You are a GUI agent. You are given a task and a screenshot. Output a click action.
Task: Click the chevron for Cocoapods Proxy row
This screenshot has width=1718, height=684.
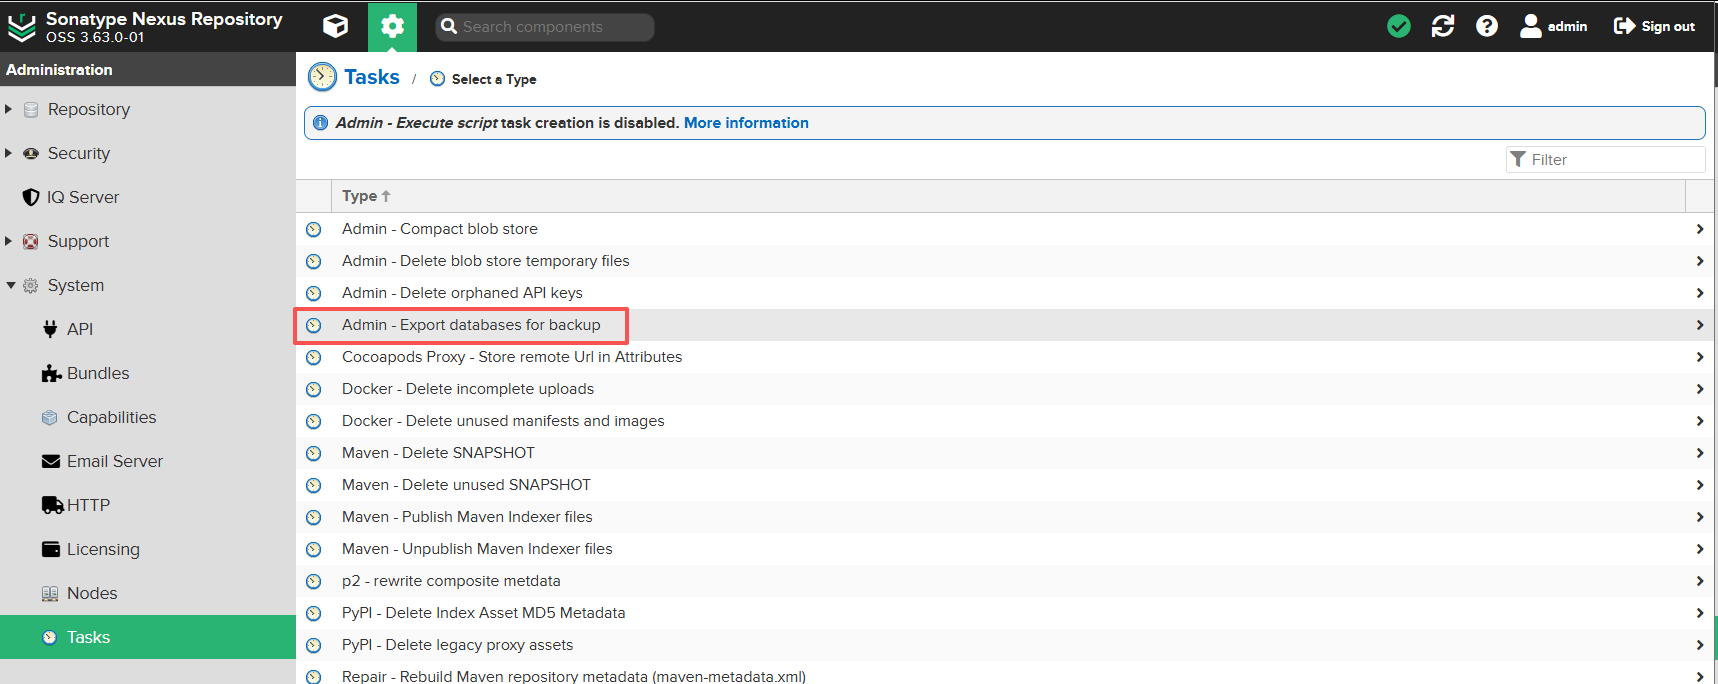click(x=1700, y=357)
